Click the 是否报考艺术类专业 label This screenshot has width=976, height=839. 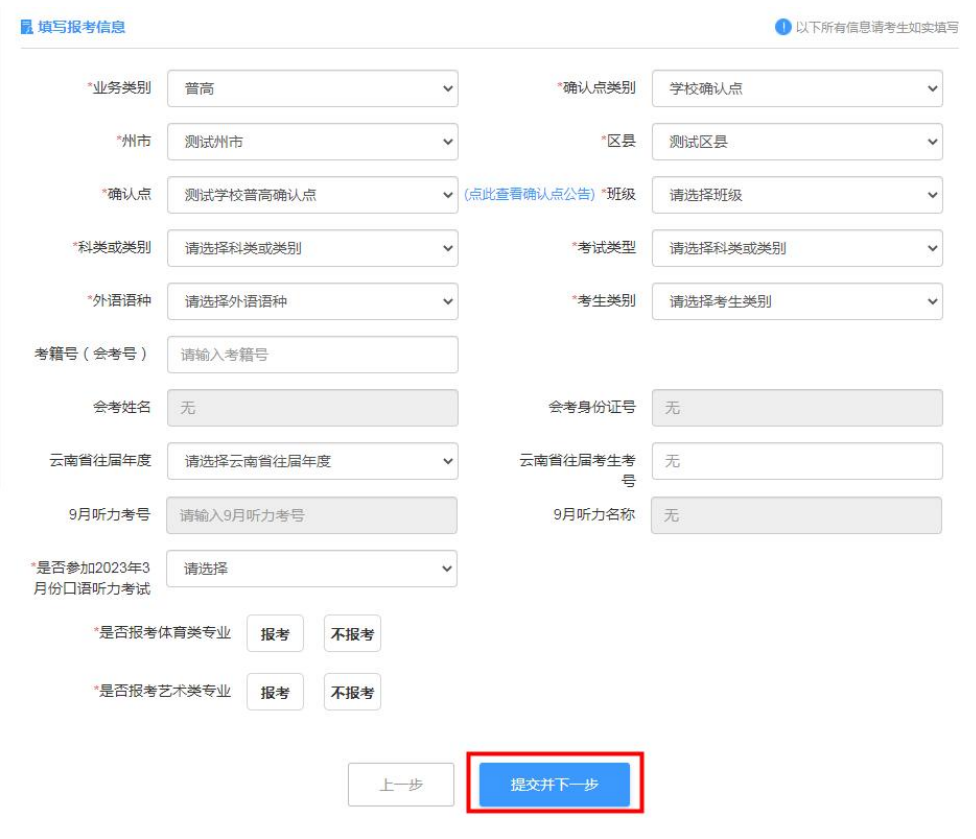point(162,691)
